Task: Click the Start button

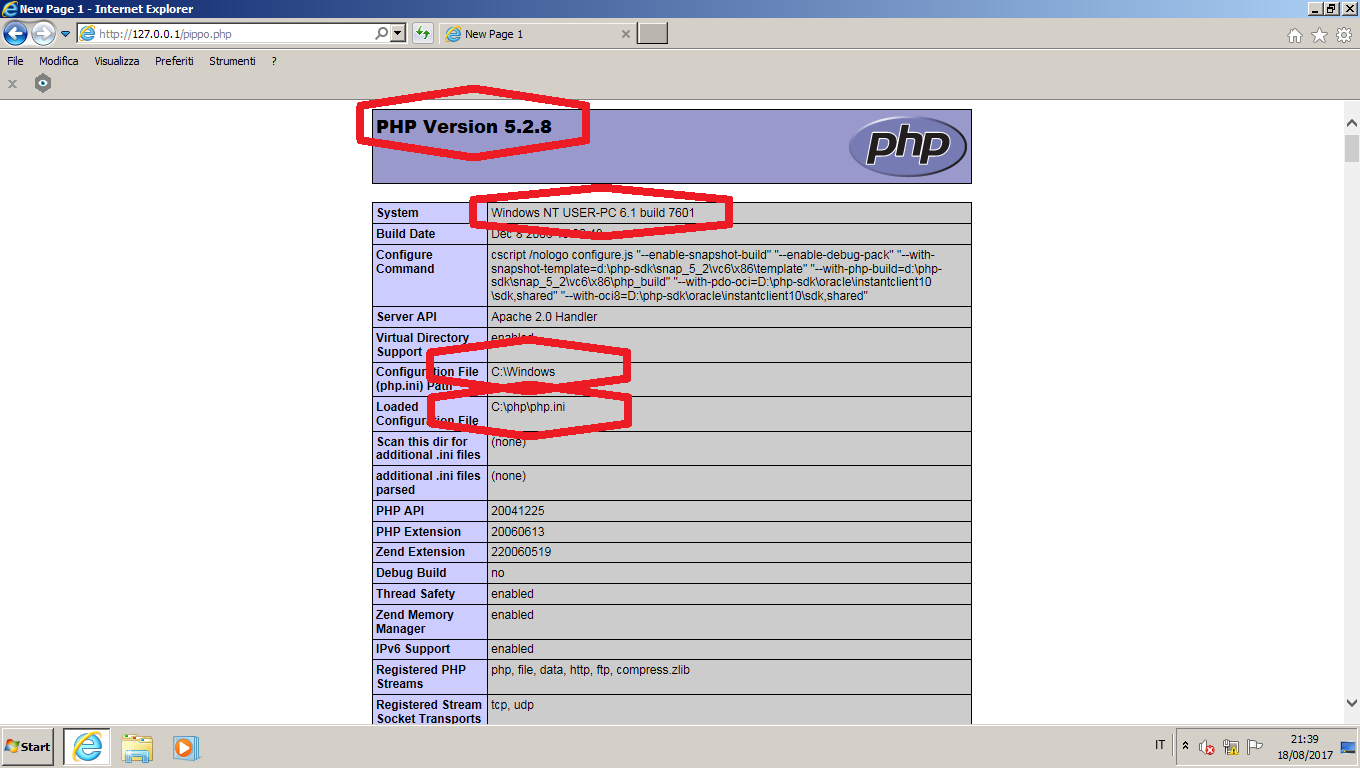Action: click(x=28, y=747)
